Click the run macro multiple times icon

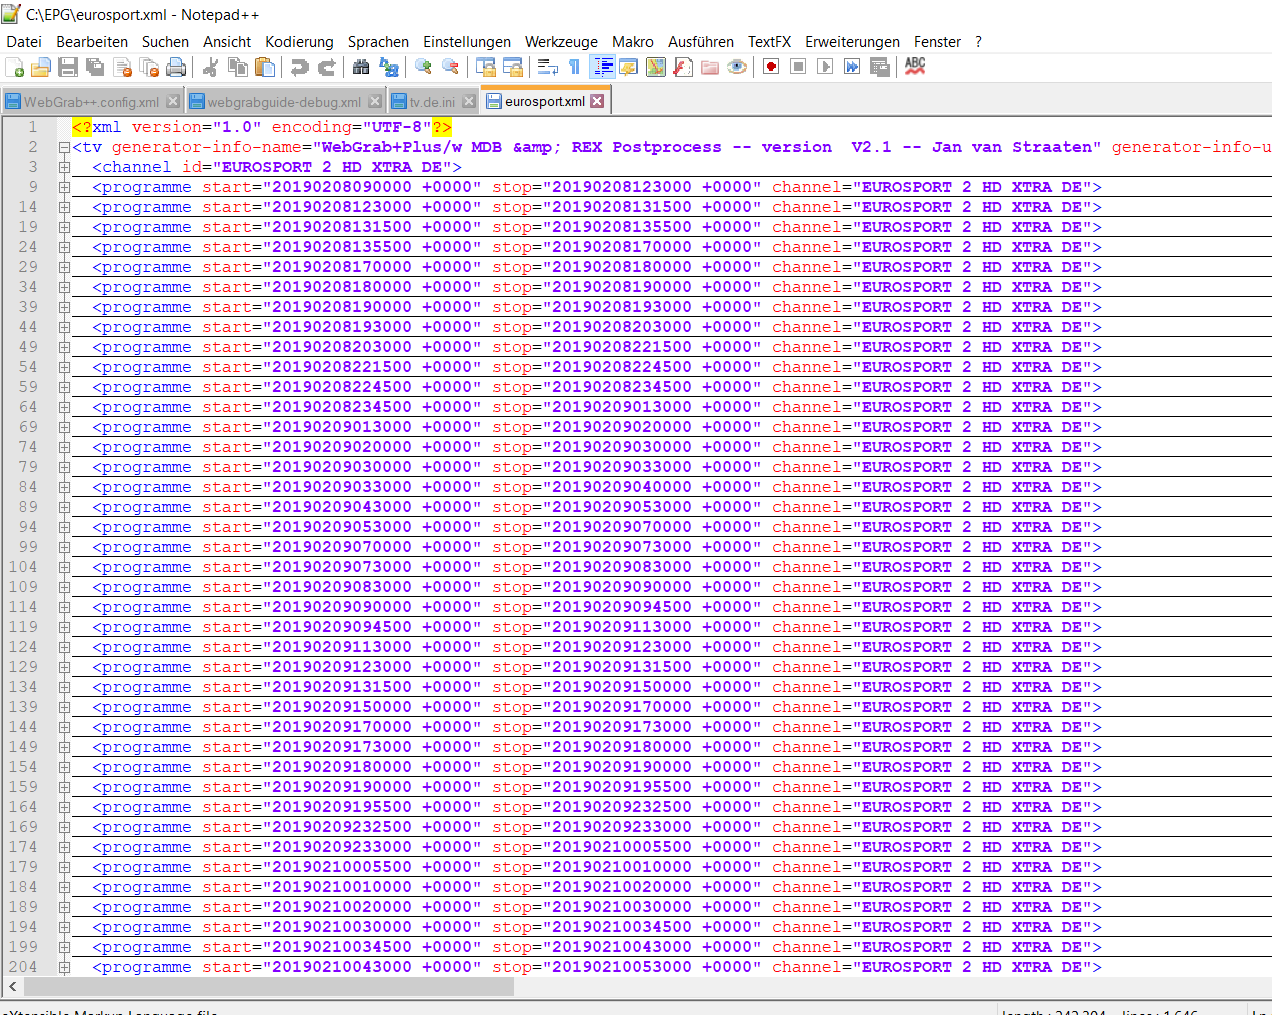(852, 67)
